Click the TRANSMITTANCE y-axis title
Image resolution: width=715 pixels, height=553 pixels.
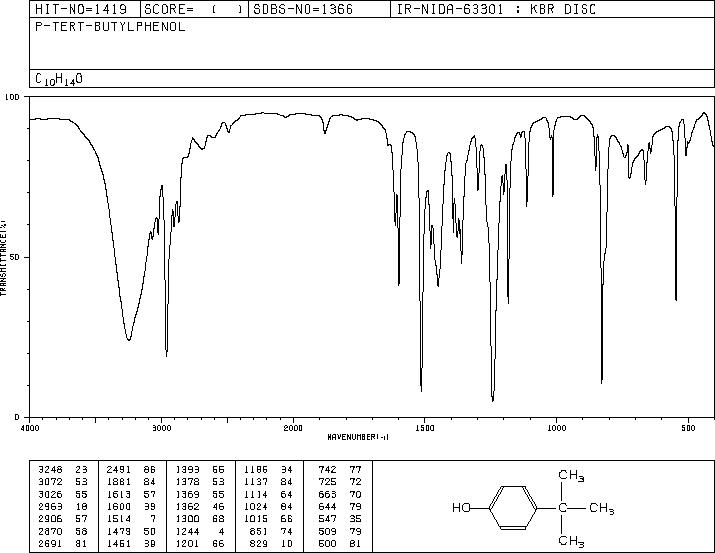[4, 258]
